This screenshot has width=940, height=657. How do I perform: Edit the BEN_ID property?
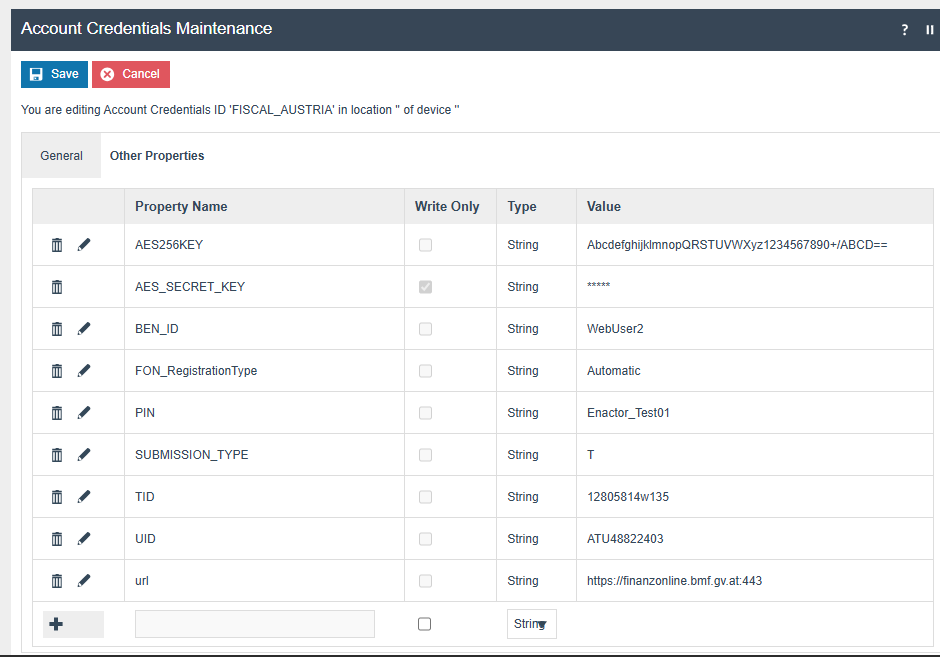(x=84, y=329)
